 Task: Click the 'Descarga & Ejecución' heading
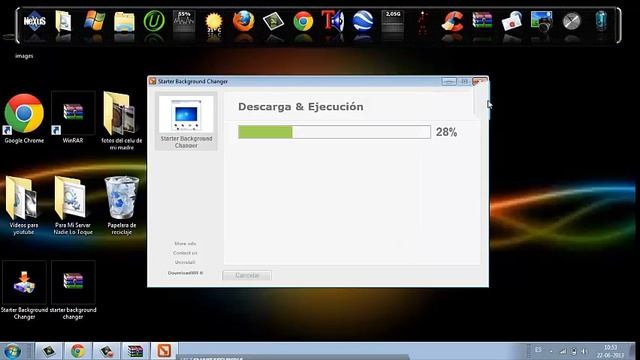(x=301, y=107)
